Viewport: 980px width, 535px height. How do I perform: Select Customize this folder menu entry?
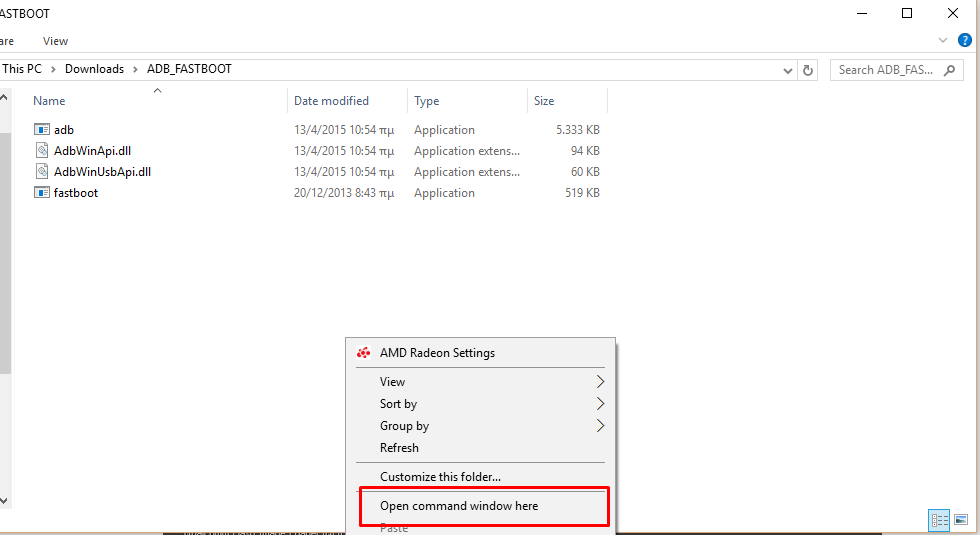point(480,477)
